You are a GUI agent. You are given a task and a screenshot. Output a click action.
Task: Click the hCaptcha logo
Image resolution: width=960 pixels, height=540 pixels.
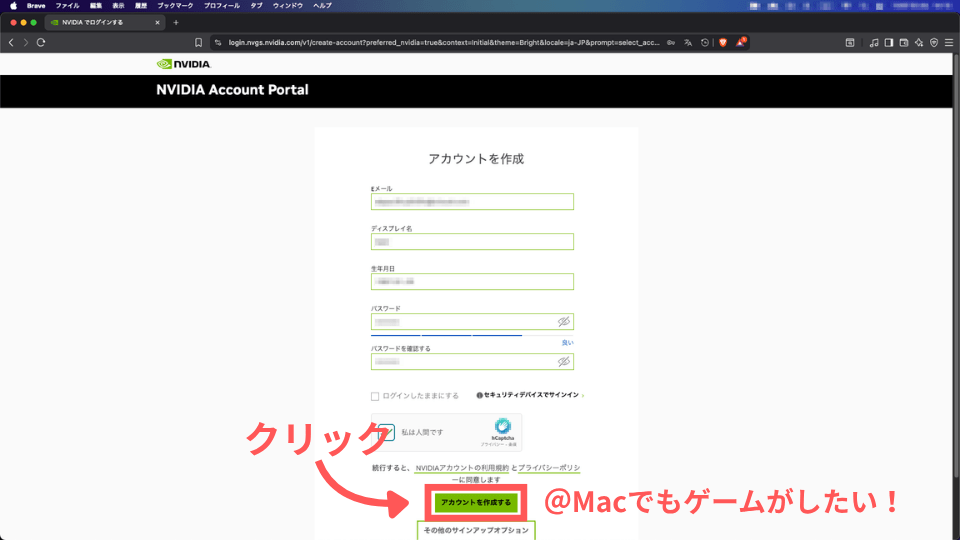pyautogui.click(x=502, y=426)
